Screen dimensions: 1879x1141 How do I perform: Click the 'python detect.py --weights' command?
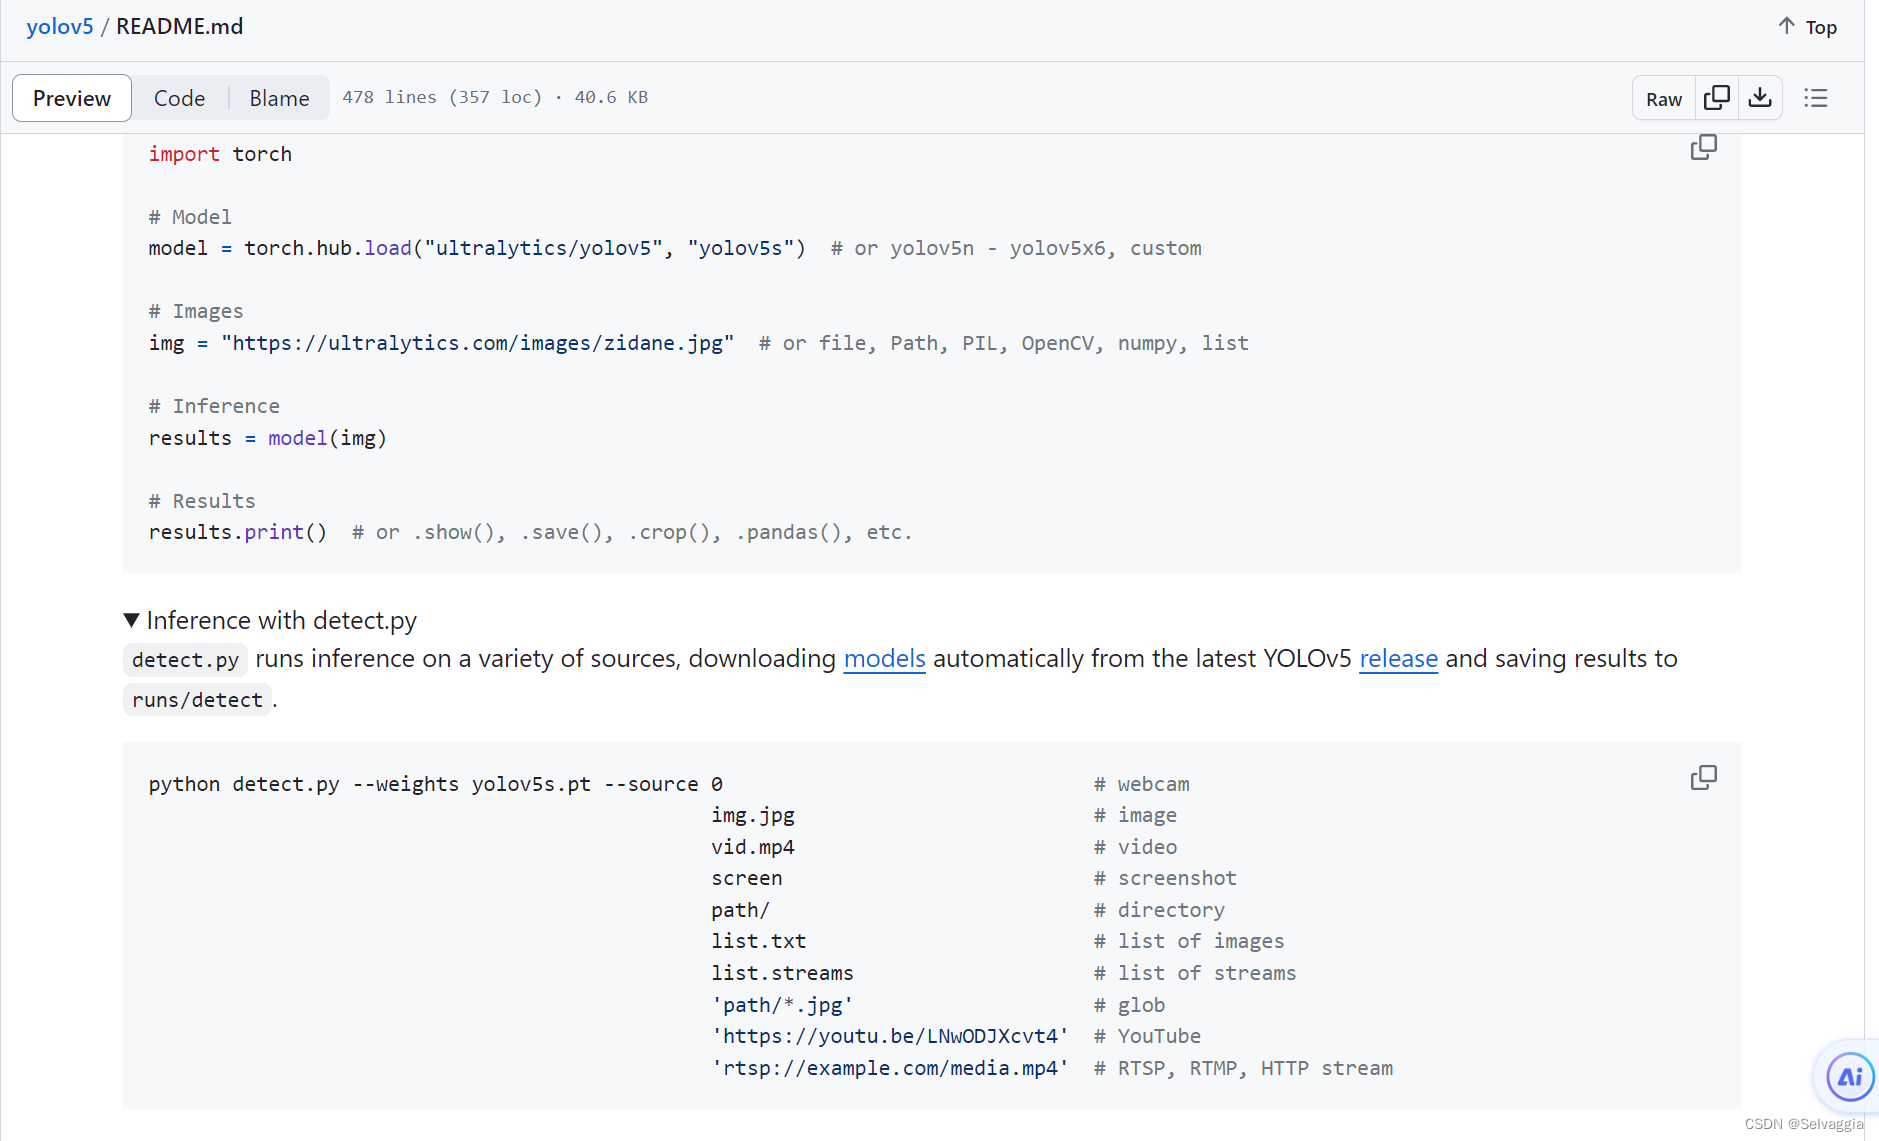tap(436, 784)
